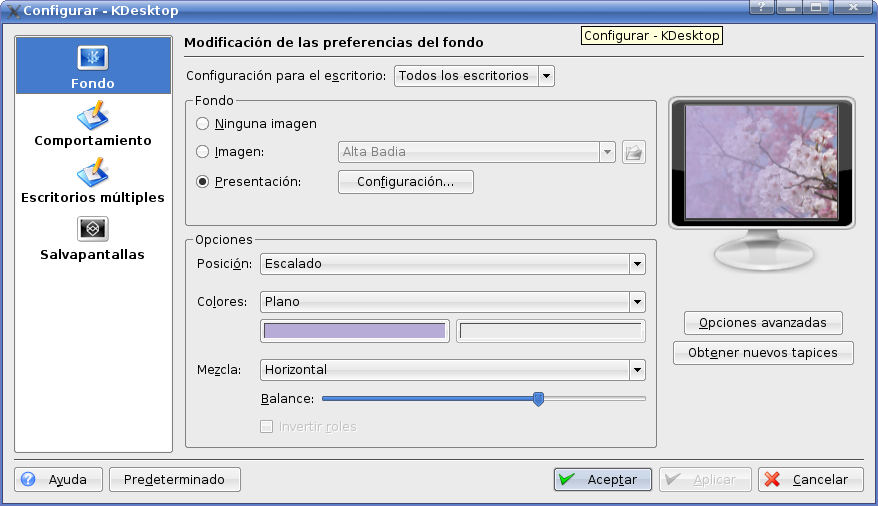Expand the Colores Plano dropdown
The image size is (878, 506).
(x=452, y=301)
